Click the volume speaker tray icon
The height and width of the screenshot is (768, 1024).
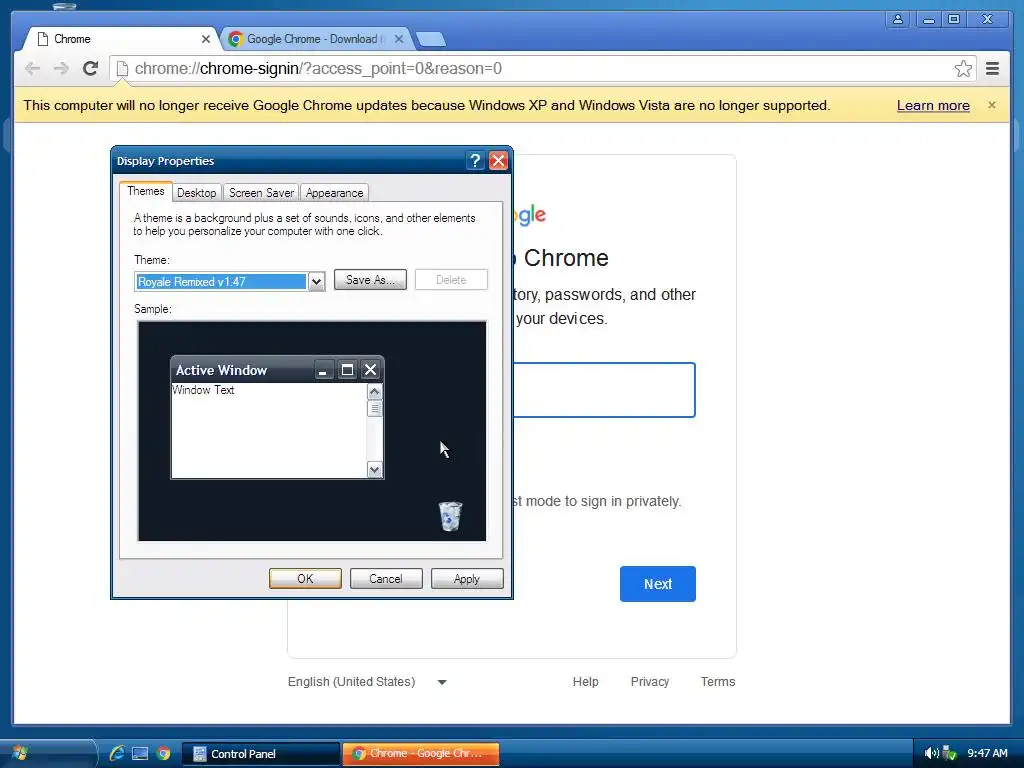click(x=931, y=754)
